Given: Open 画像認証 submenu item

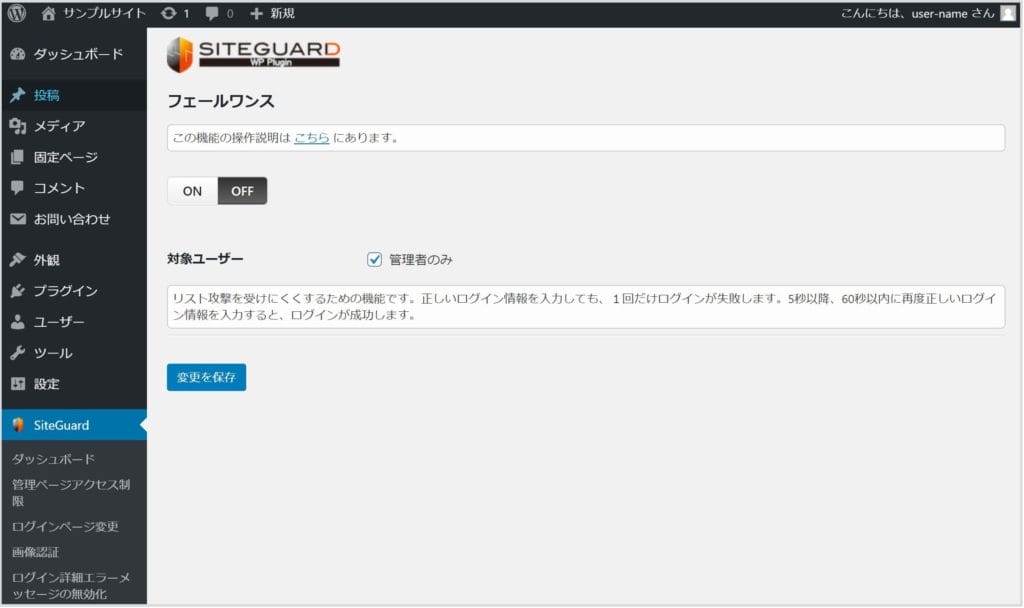Looking at the screenshot, I should tap(35, 552).
